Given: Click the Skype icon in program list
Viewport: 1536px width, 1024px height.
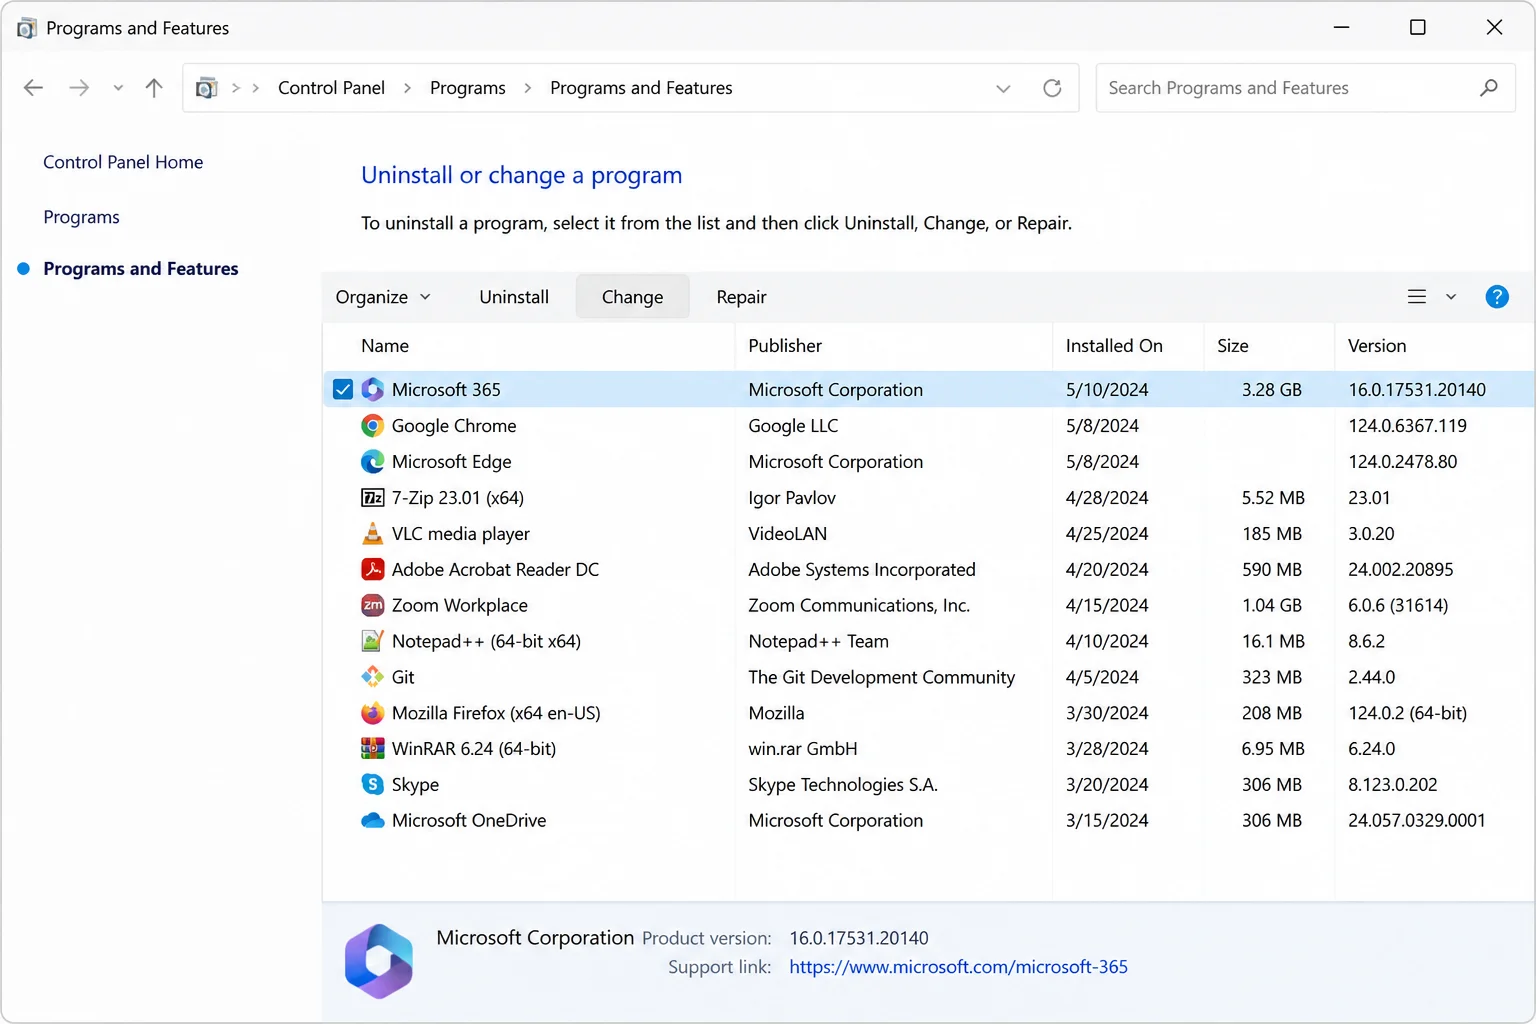Looking at the screenshot, I should (x=373, y=784).
